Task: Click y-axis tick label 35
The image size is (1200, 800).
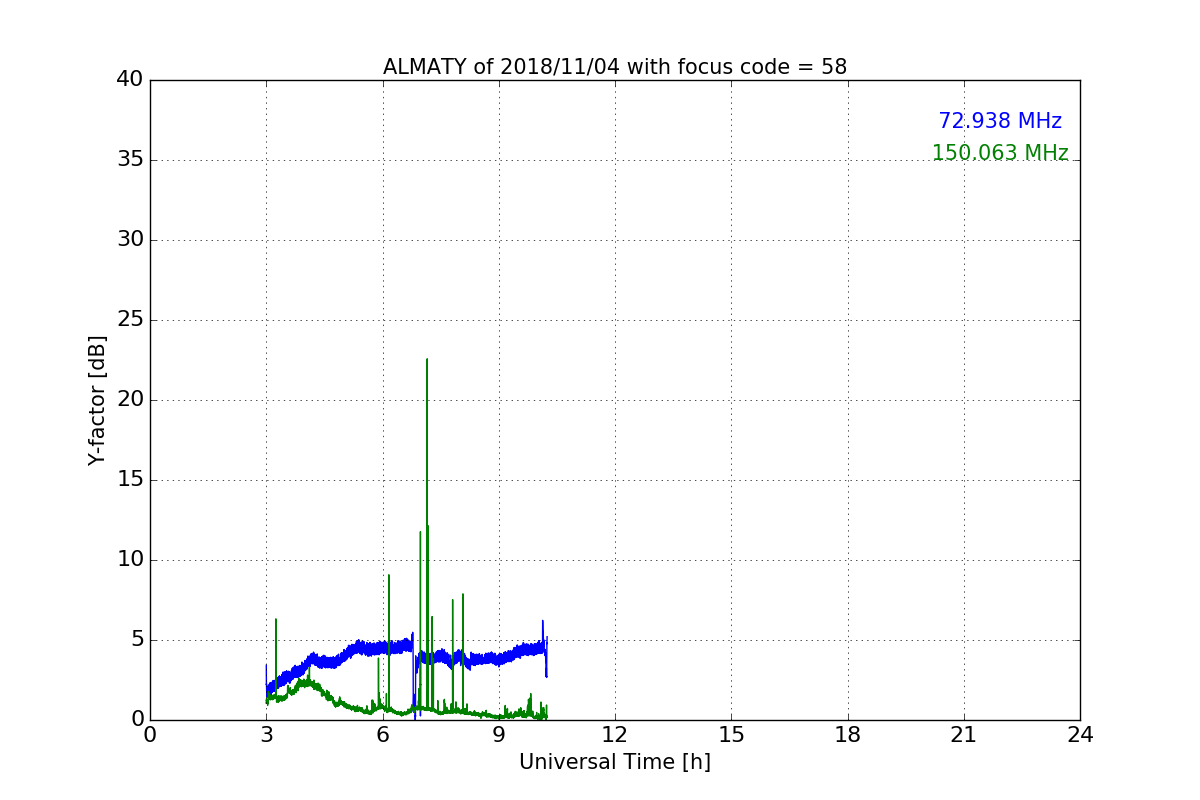Action: [x=129, y=160]
